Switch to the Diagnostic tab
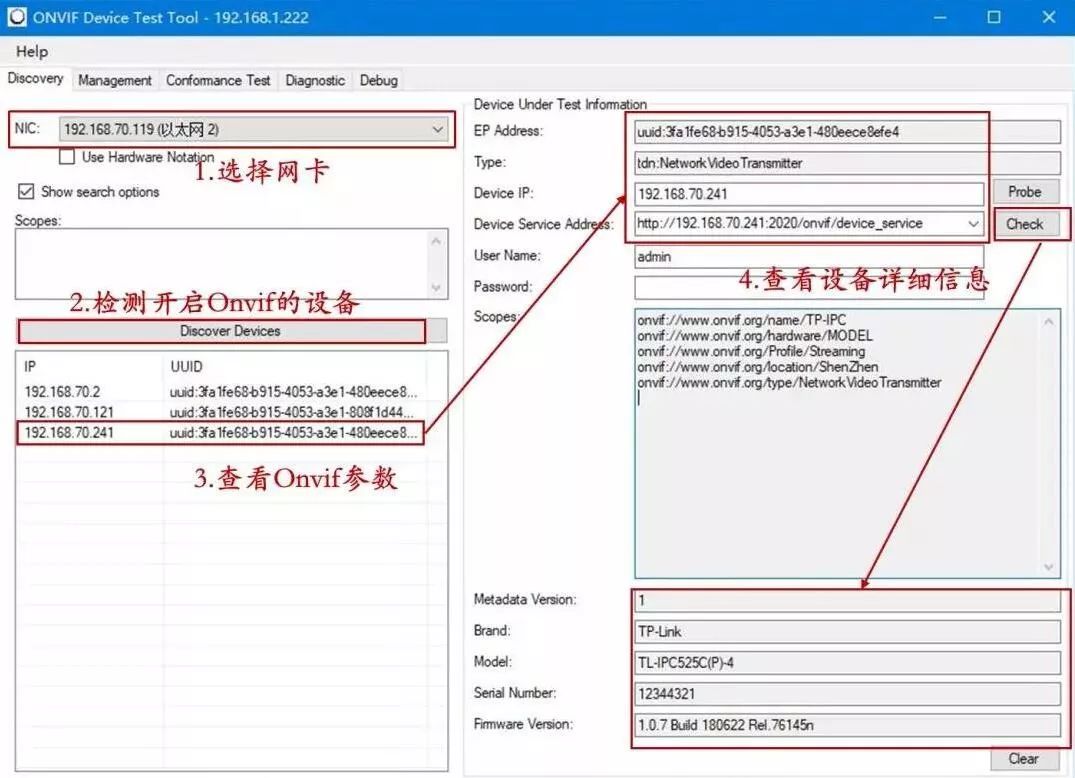The image size is (1075, 778). (315, 80)
